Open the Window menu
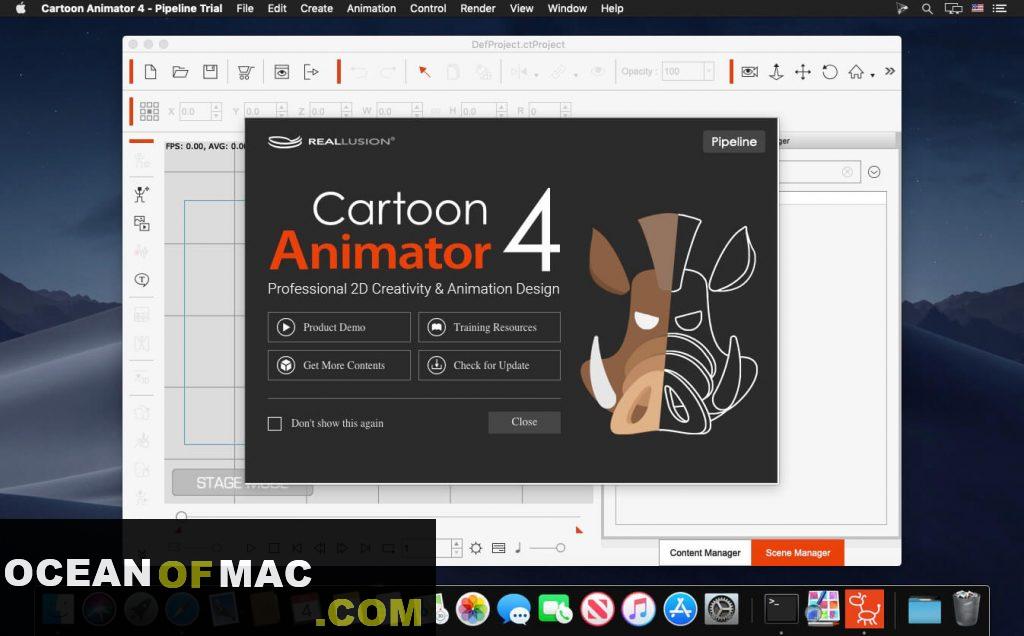This screenshot has height=636, width=1024. [x=567, y=8]
